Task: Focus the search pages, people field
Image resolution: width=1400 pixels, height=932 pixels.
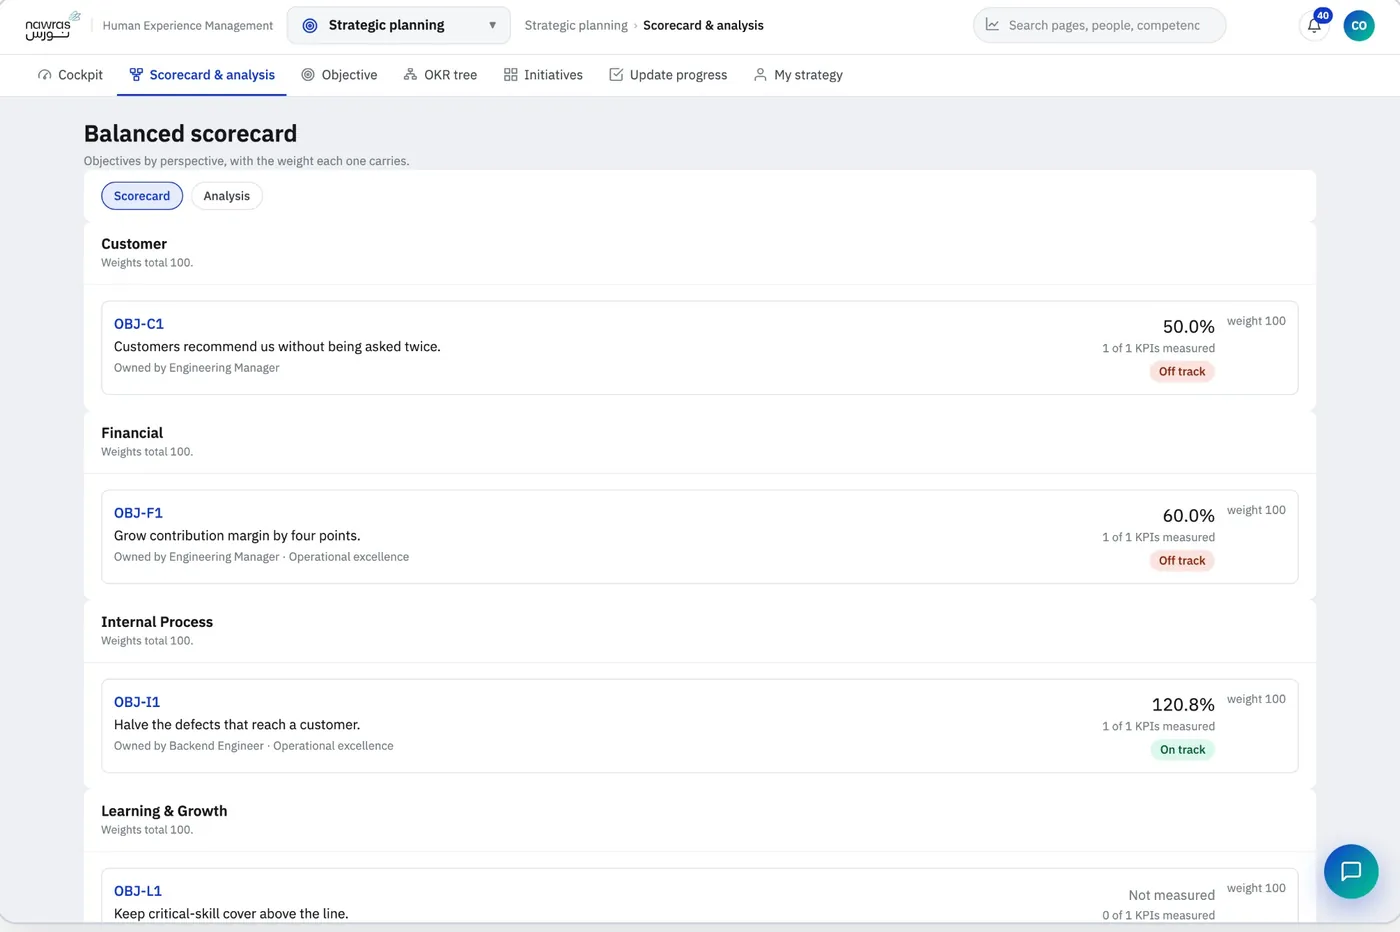Action: (1099, 26)
